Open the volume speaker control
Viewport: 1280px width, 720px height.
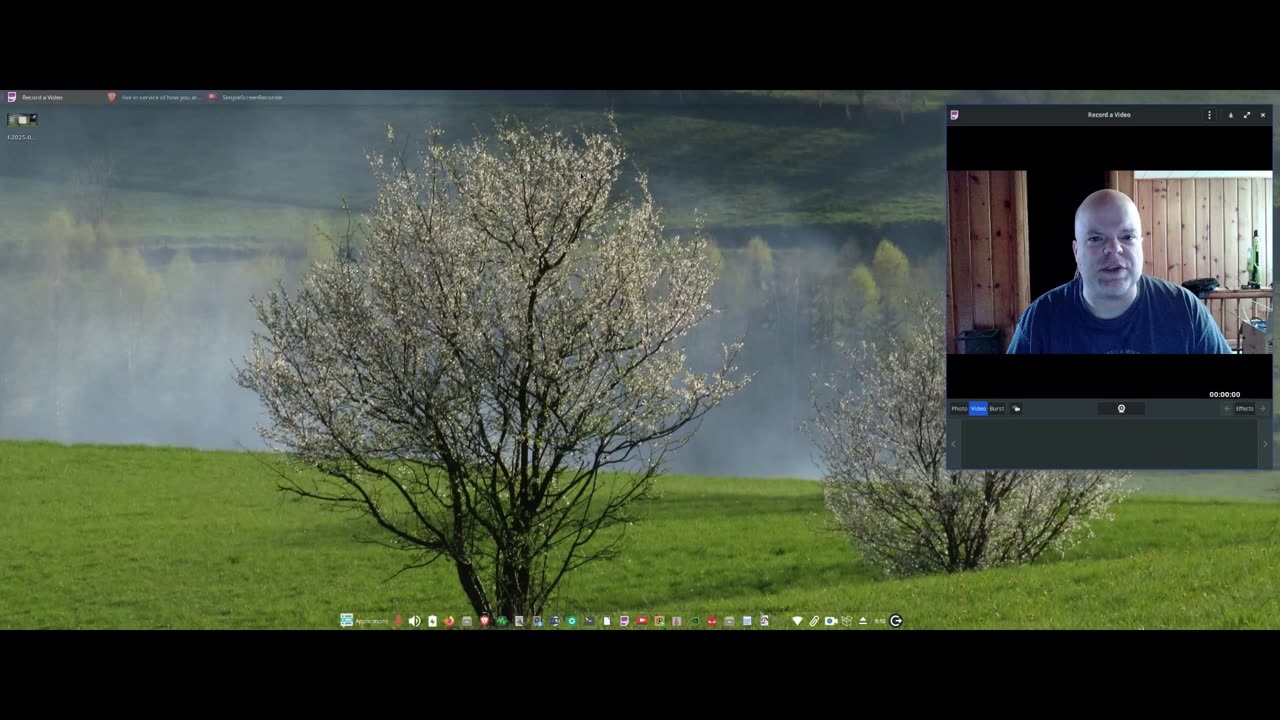point(414,621)
